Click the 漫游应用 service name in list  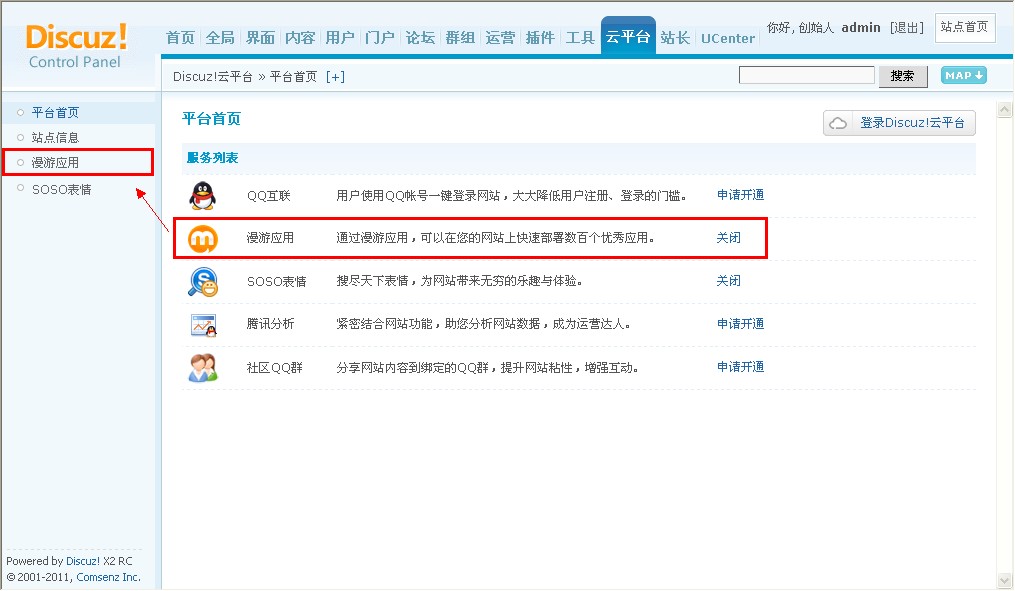tap(270, 238)
